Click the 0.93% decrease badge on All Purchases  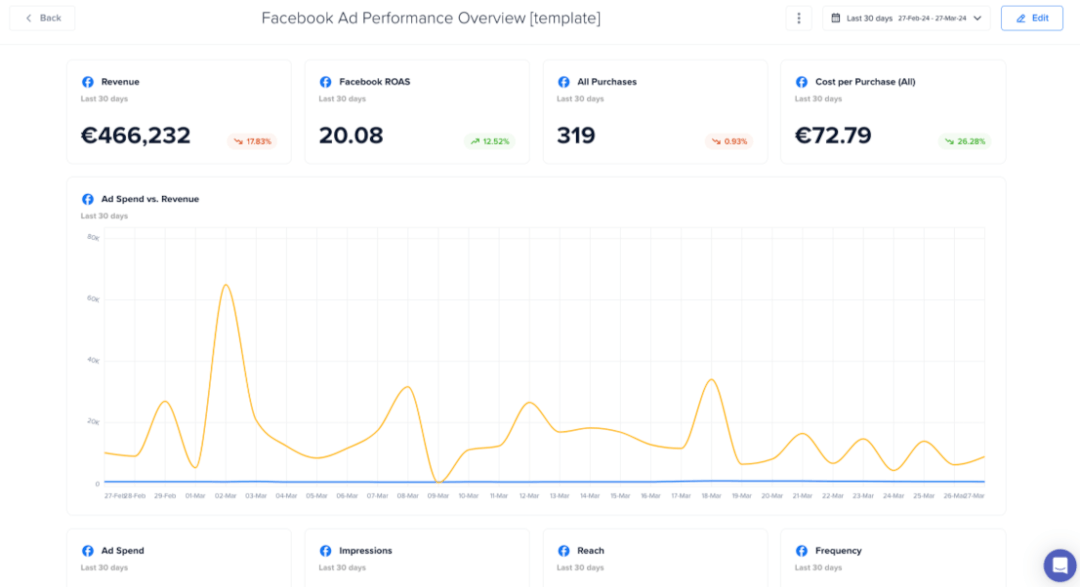pos(729,141)
